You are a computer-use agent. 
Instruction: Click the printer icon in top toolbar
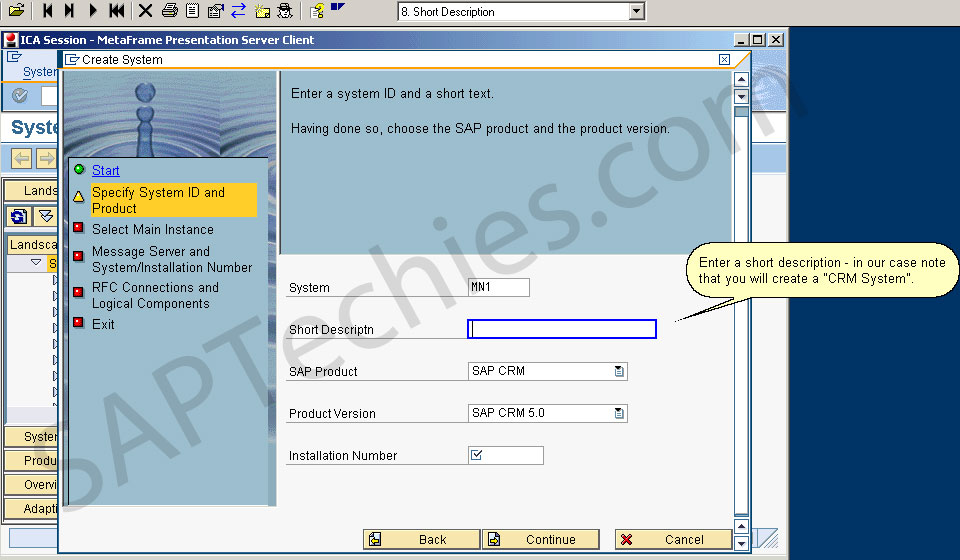point(170,10)
